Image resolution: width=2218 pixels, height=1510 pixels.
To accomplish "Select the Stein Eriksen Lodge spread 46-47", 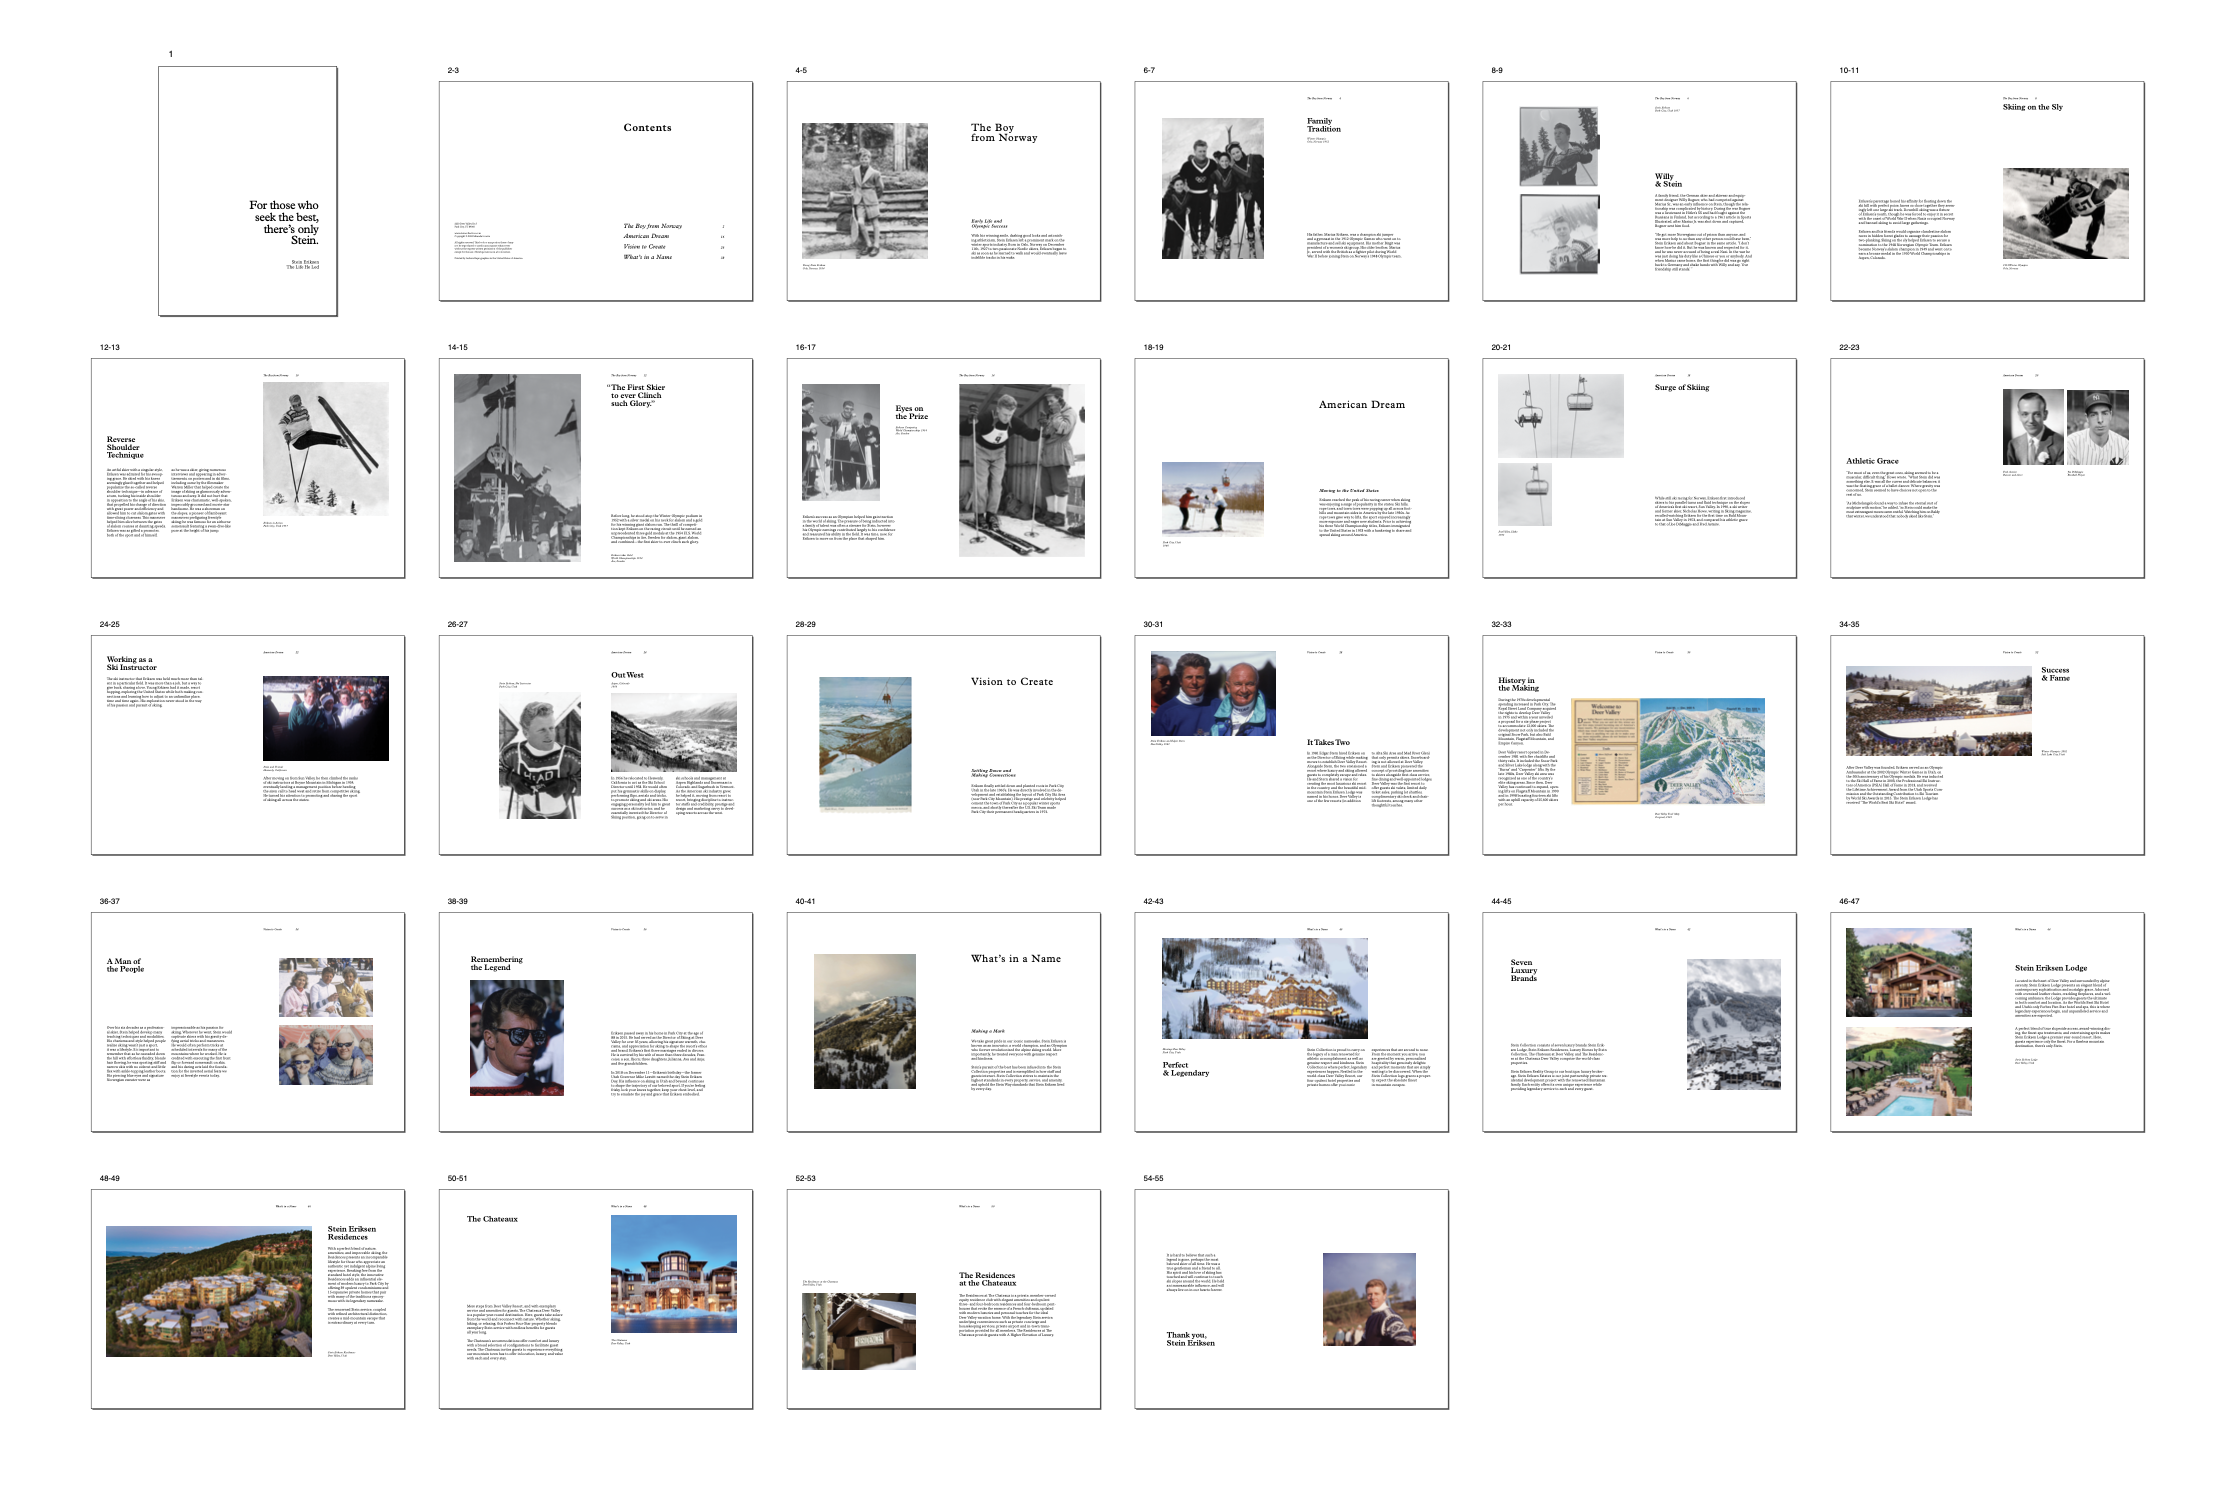I will [1987, 1022].
